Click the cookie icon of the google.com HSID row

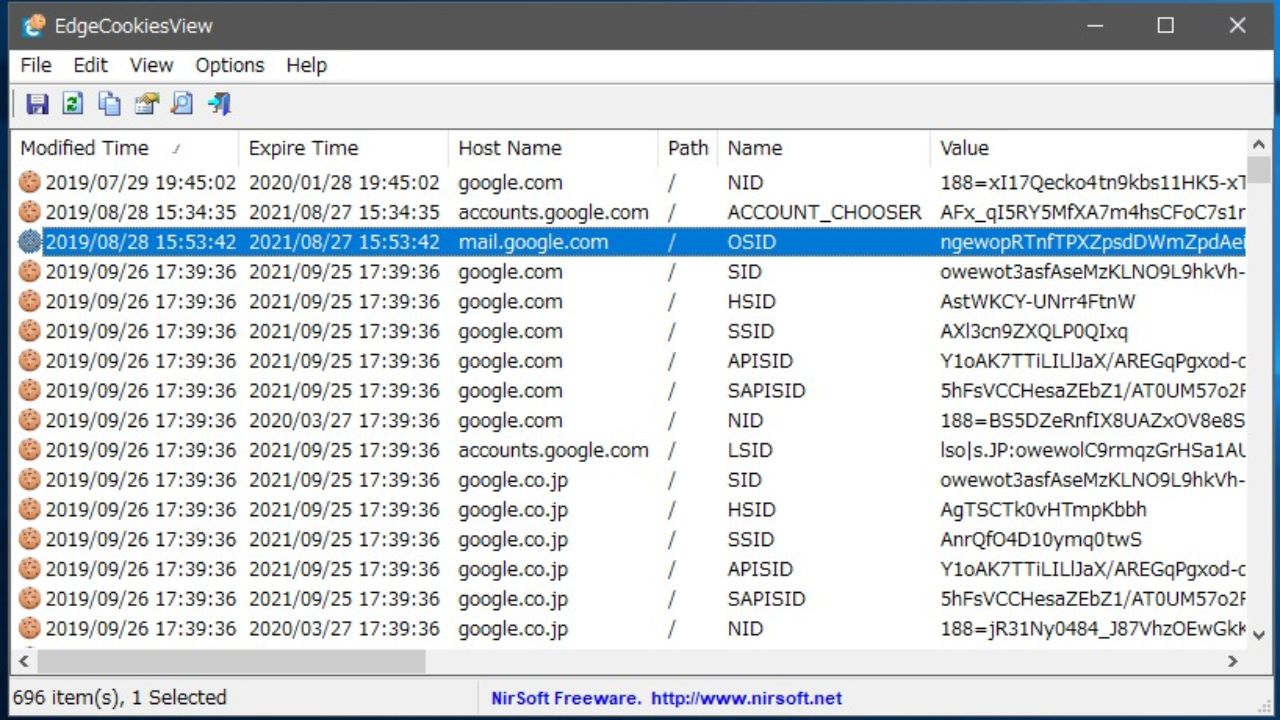(x=30, y=301)
